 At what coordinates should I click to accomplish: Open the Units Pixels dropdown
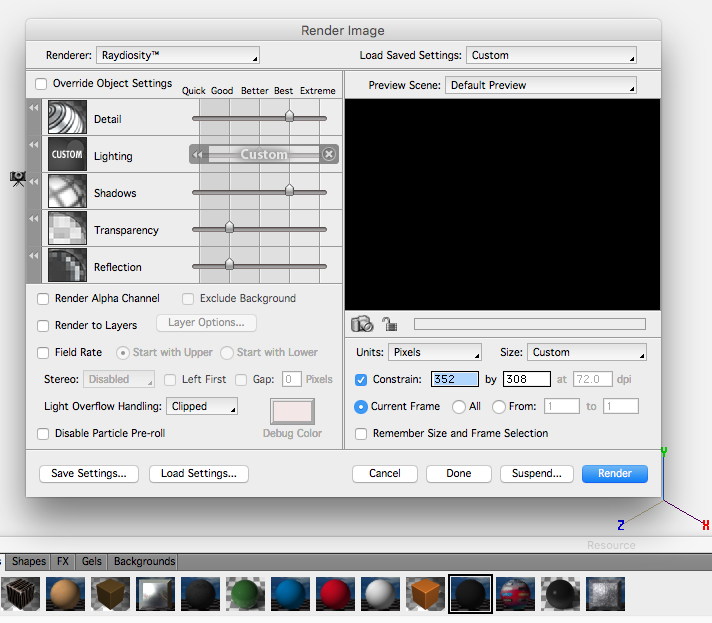point(435,352)
